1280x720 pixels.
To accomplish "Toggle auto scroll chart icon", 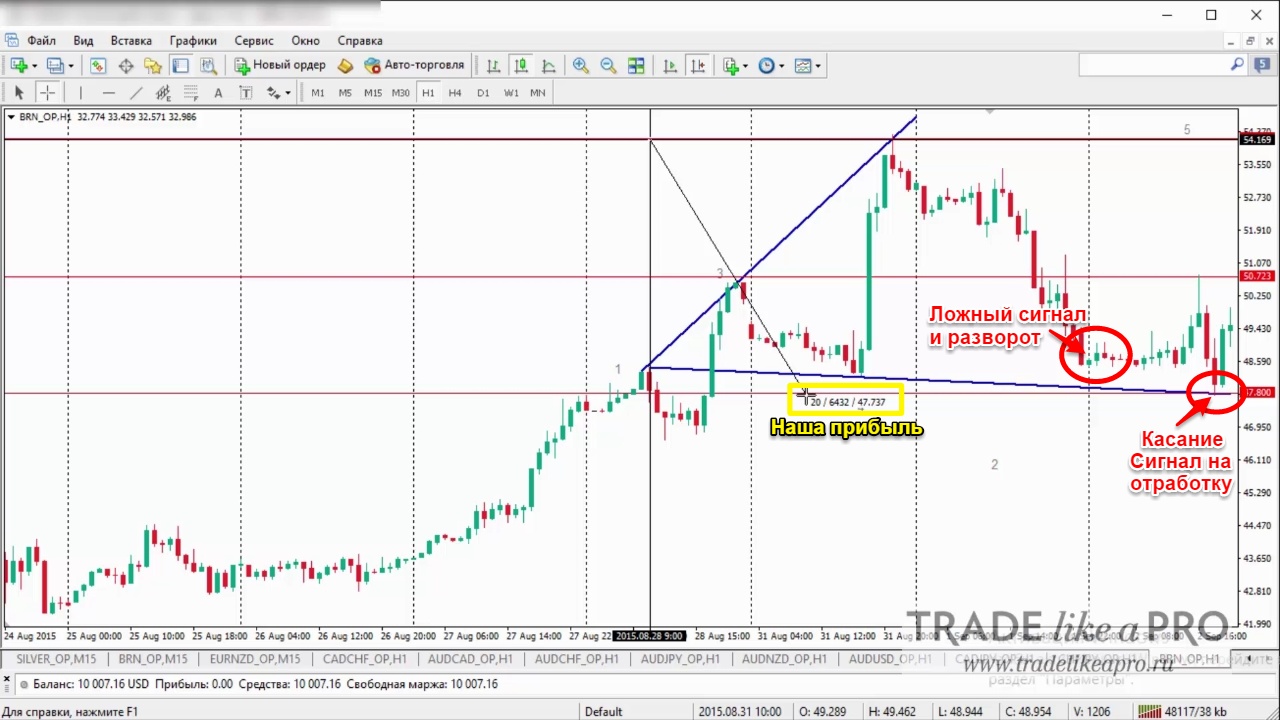I will (670, 66).
